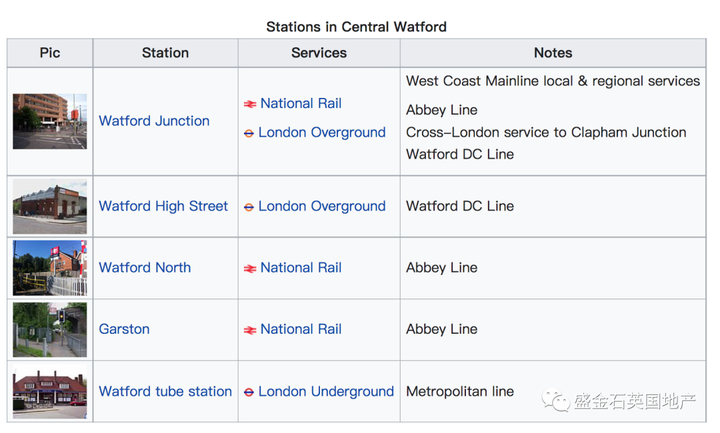Open the Garston station thumbnail

50,330
